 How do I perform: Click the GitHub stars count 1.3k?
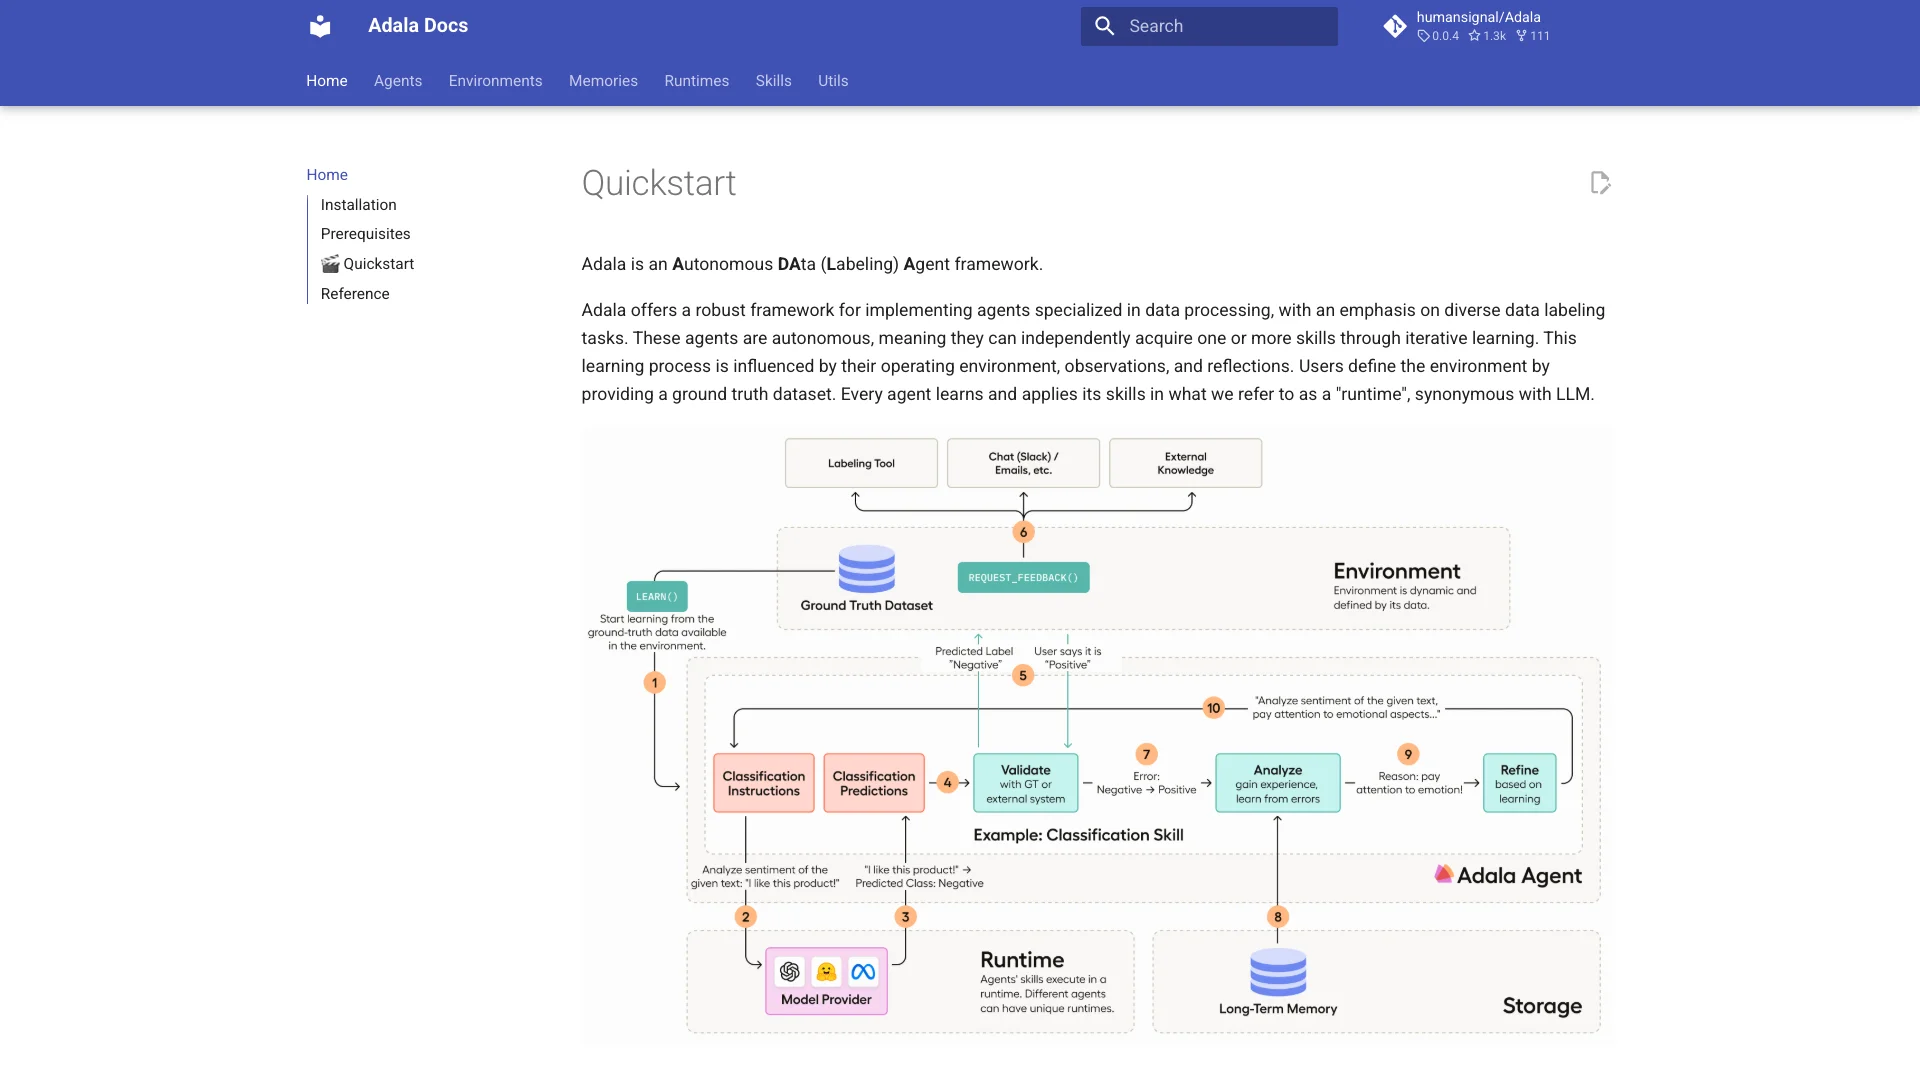pyautogui.click(x=1488, y=36)
